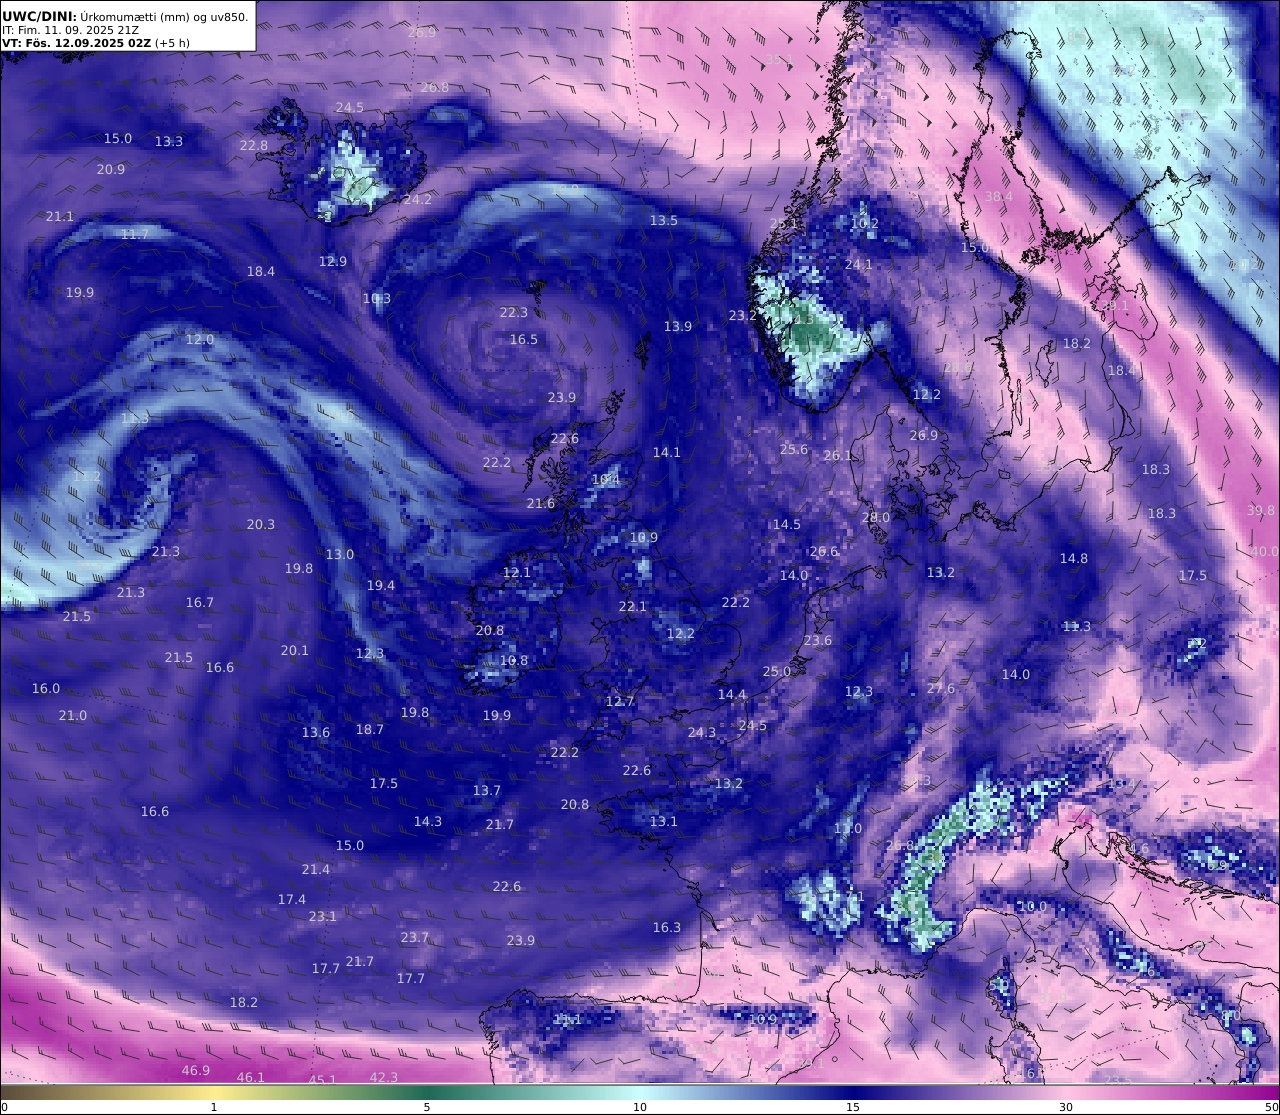
Task: Click the map value 14.1 in the North Sea
Action: pyautogui.click(x=667, y=453)
